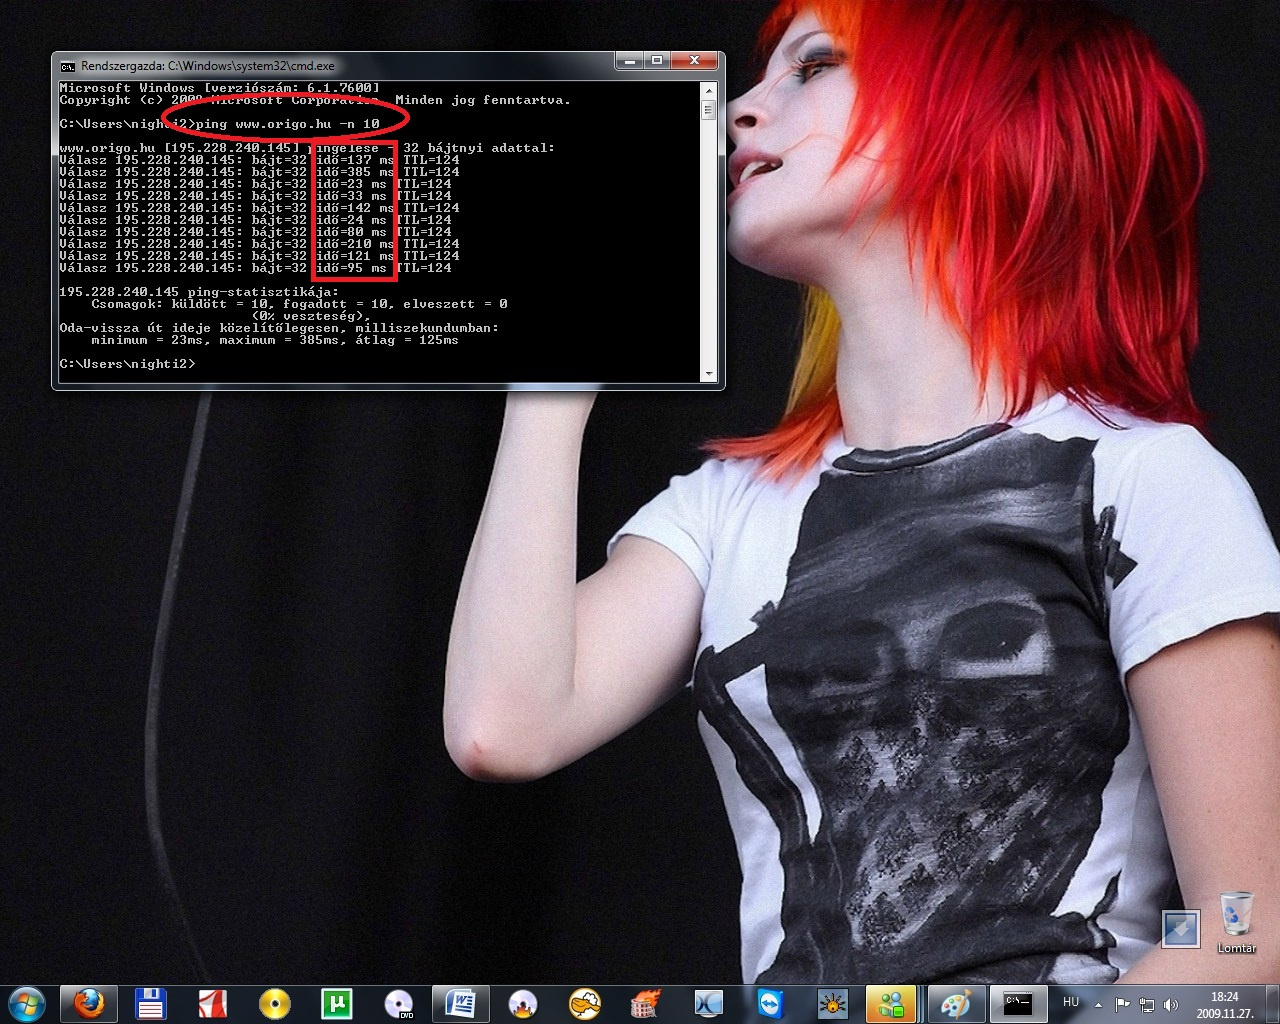Screen dimensions: 1280x1024
Task: Click the bottom 'C:\Users\nighti2>' prompt
Action: pyautogui.click(x=127, y=364)
